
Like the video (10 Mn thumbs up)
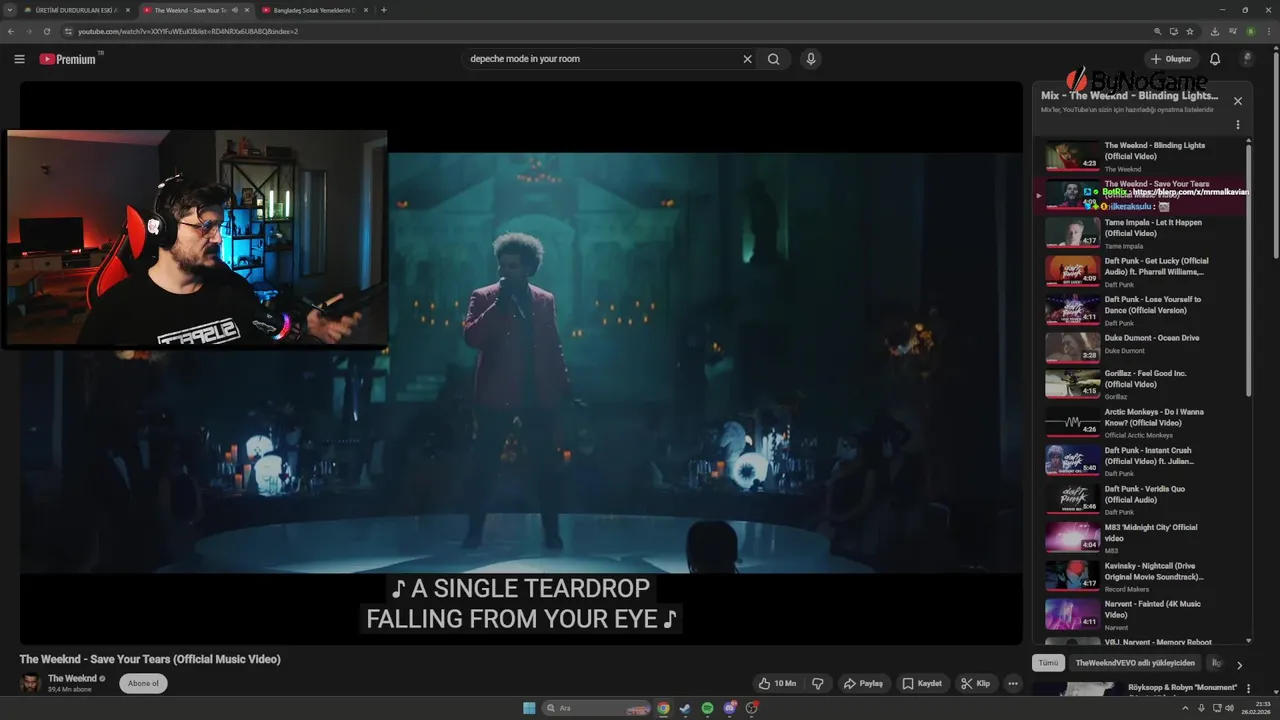tap(777, 684)
